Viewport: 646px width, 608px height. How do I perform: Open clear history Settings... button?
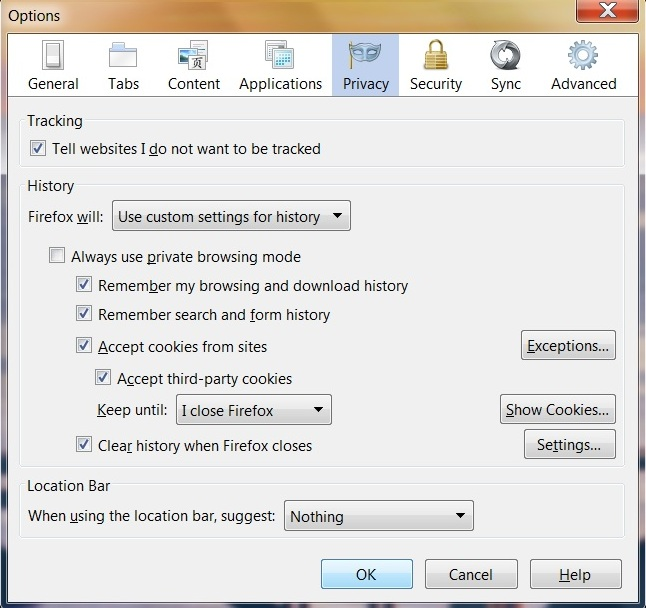pos(569,445)
